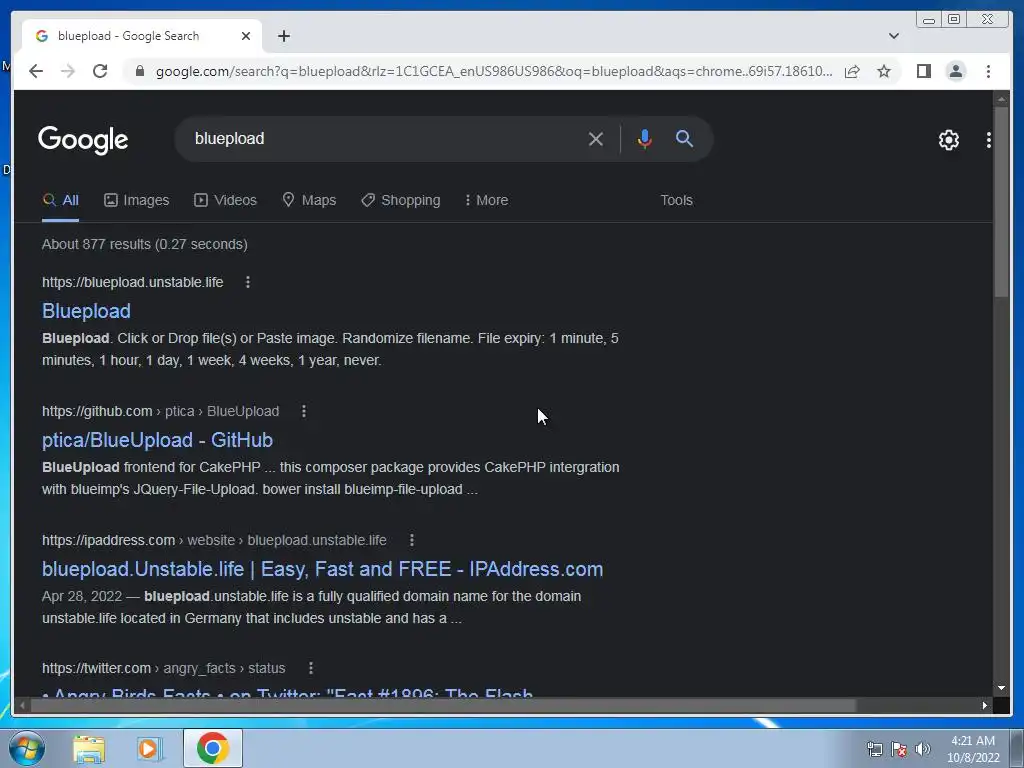The image size is (1024, 768).
Task: View site info via padlock icon
Action: point(139,71)
